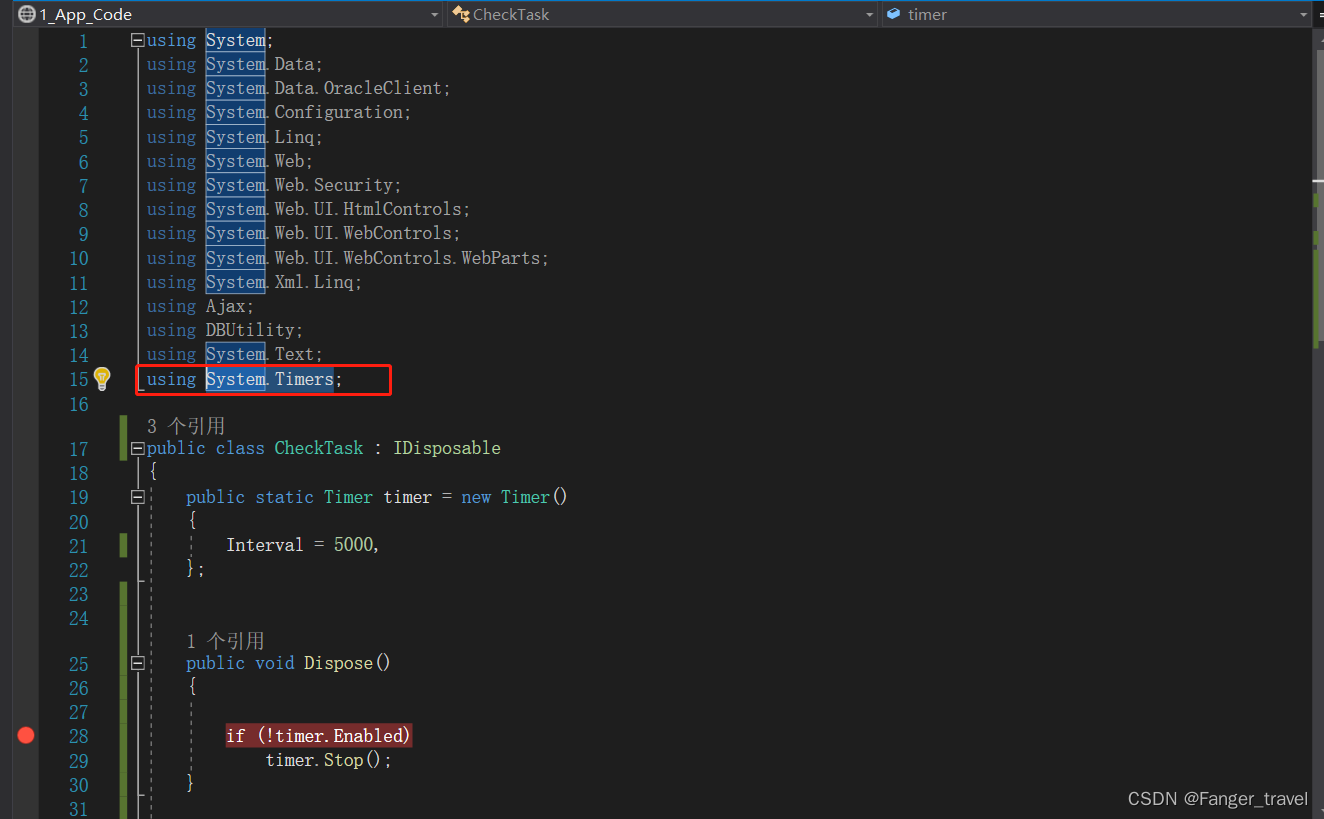
Task: Open the 1_App_Code breadcrumb dropdown
Action: point(433,14)
